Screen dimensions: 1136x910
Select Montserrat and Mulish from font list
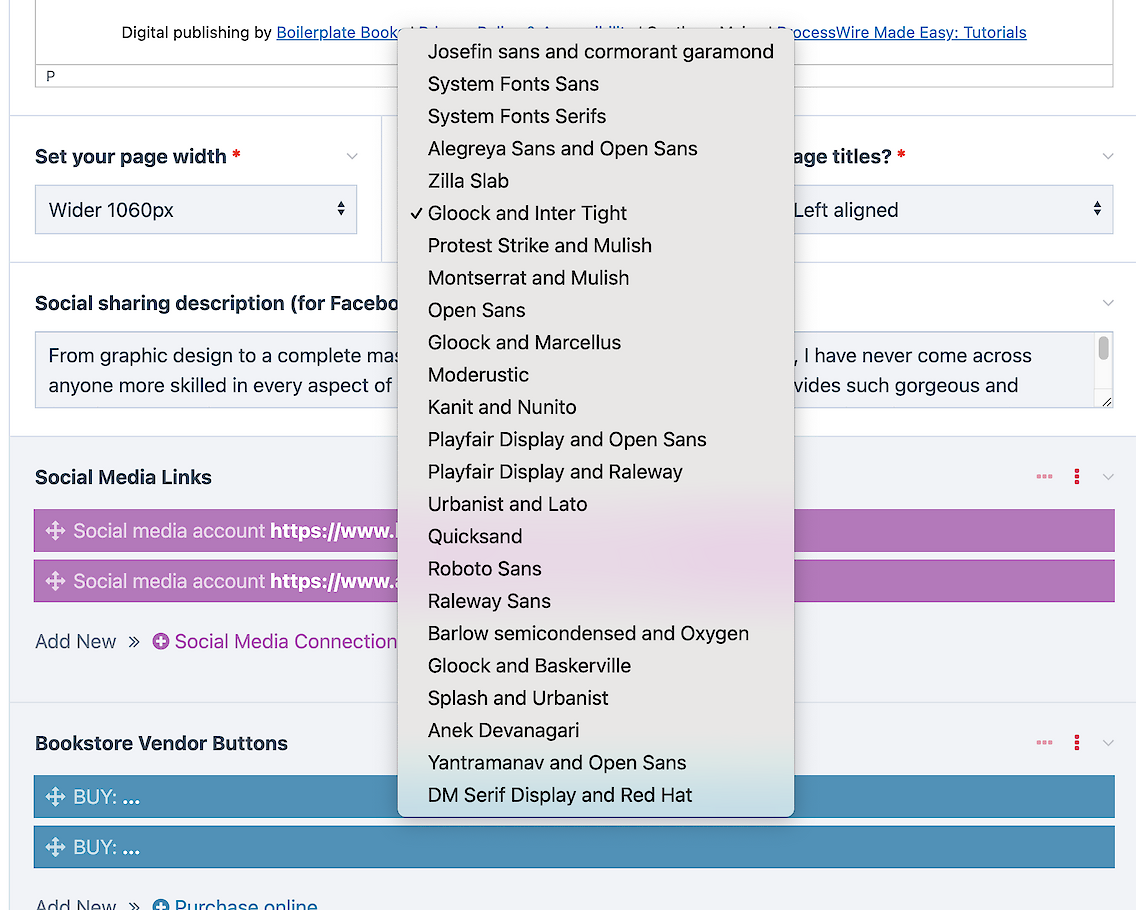click(528, 278)
